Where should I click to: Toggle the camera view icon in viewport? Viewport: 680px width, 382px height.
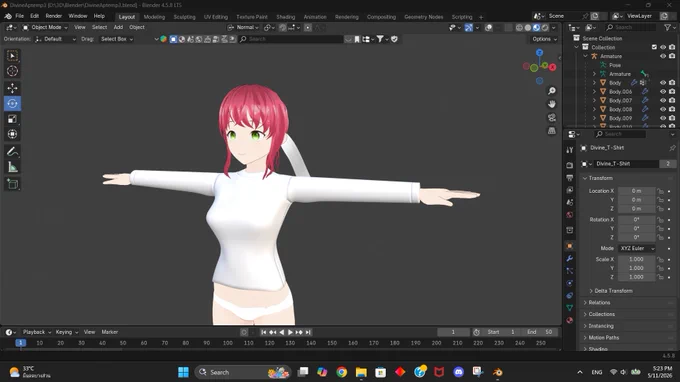[552, 118]
